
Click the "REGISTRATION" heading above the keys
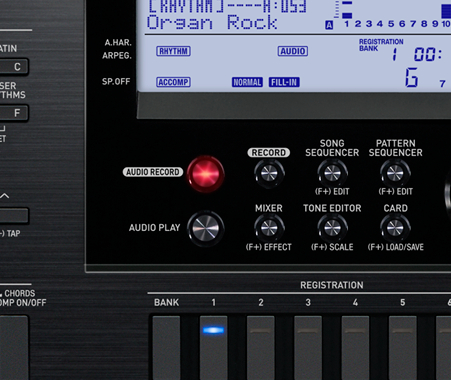click(332, 285)
